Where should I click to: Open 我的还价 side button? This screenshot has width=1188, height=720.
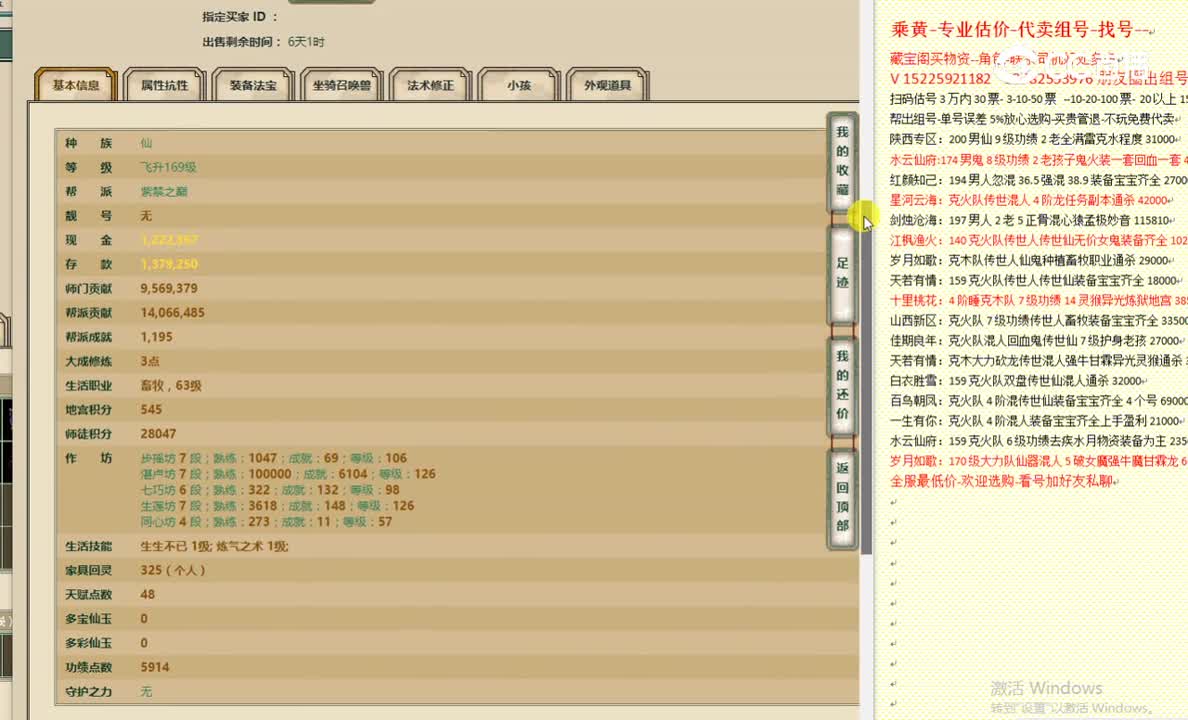pyautogui.click(x=843, y=385)
